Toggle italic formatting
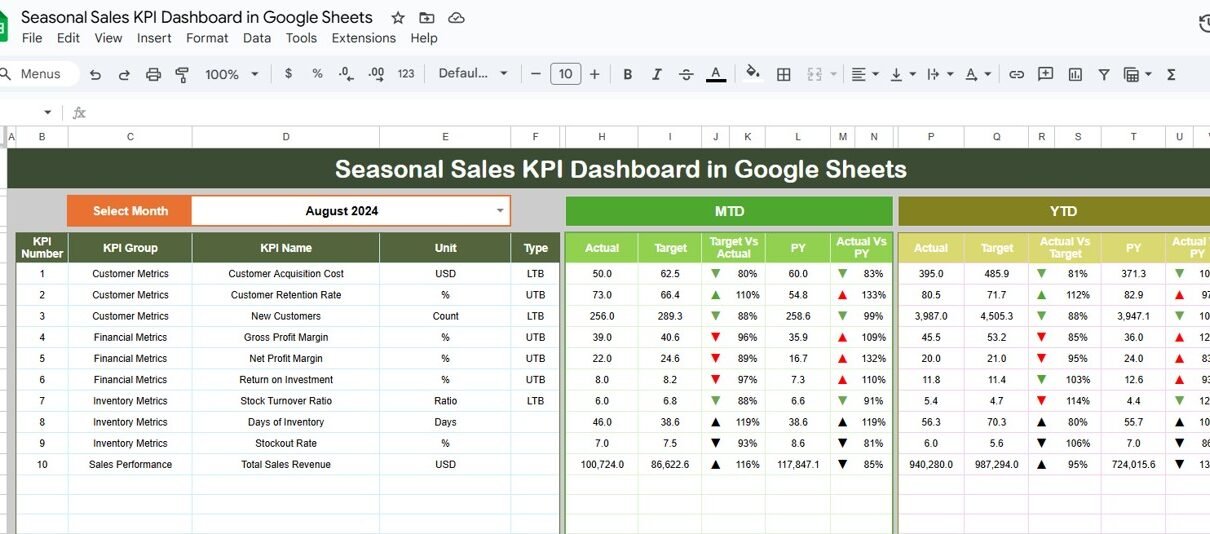 click(x=657, y=74)
